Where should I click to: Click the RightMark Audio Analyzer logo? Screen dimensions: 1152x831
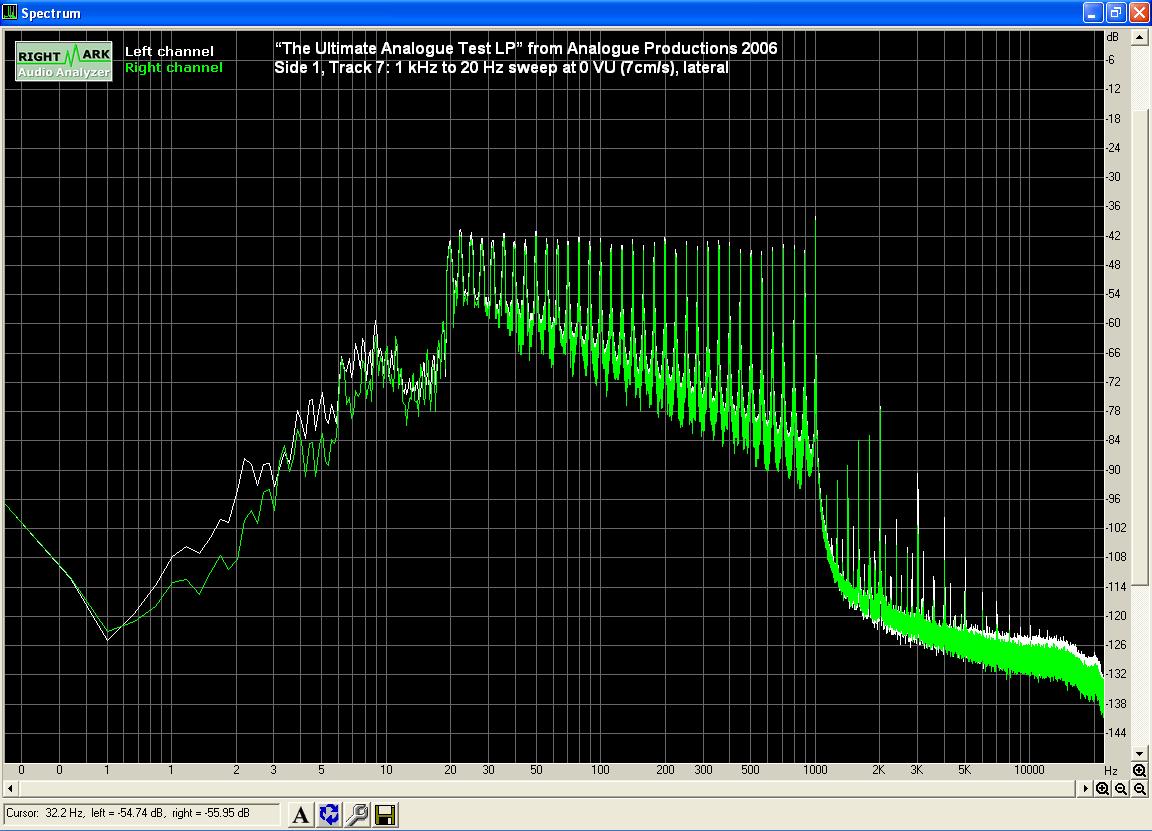pyautogui.click(x=64, y=61)
